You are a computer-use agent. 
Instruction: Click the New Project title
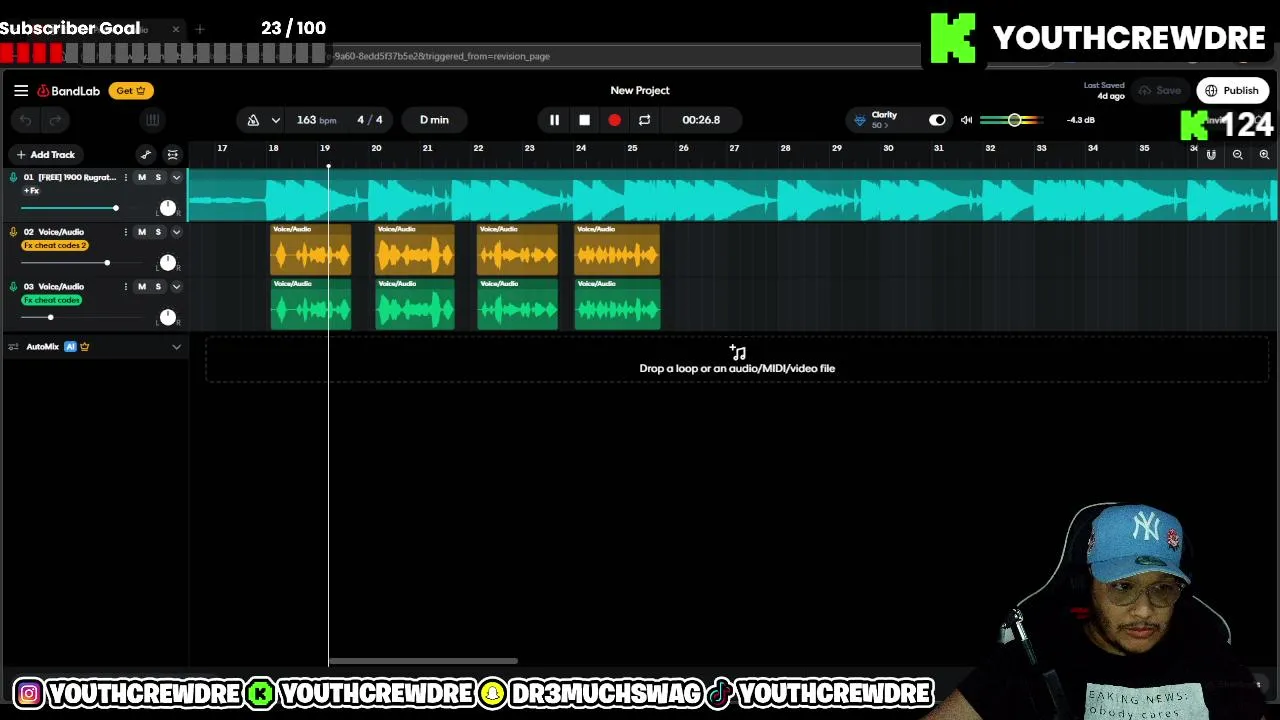(640, 90)
